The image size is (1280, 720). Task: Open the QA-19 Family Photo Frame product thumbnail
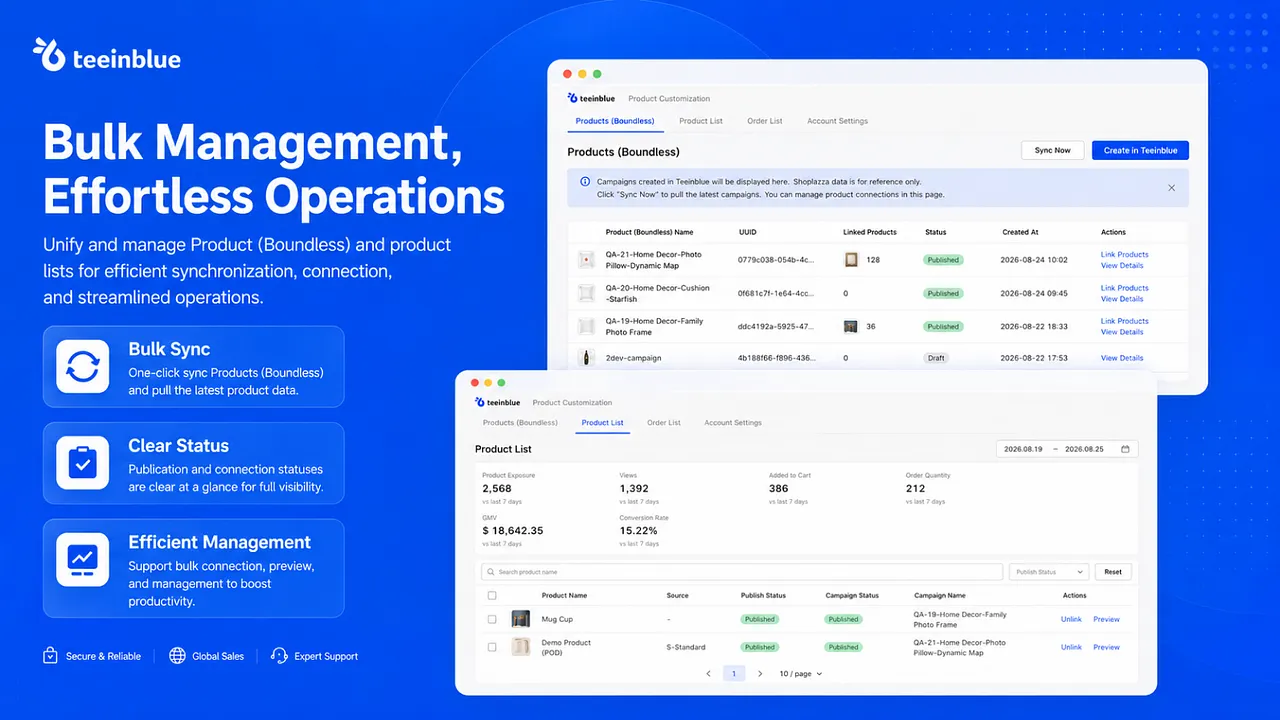tap(586, 326)
